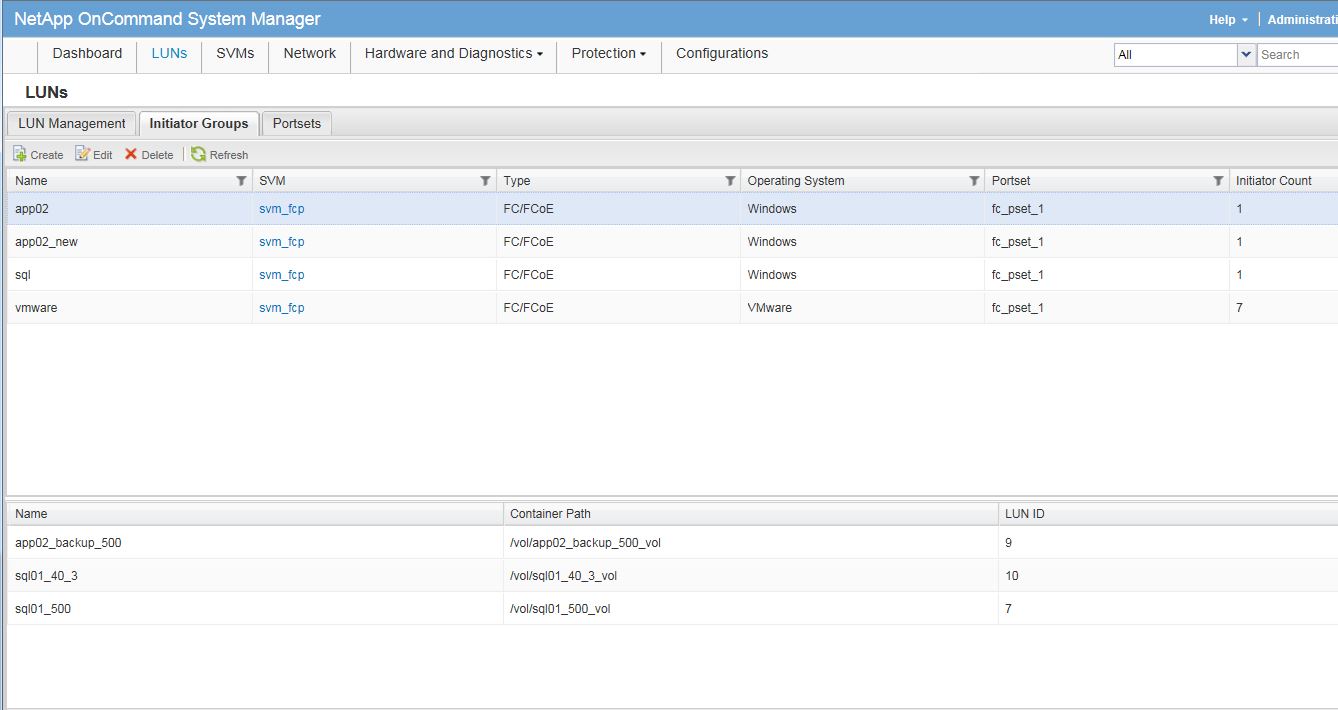Click the Edit icon in toolbar
Image resolution: width=1338 pixels, height=710 pixels.
(x=83, y=154)
